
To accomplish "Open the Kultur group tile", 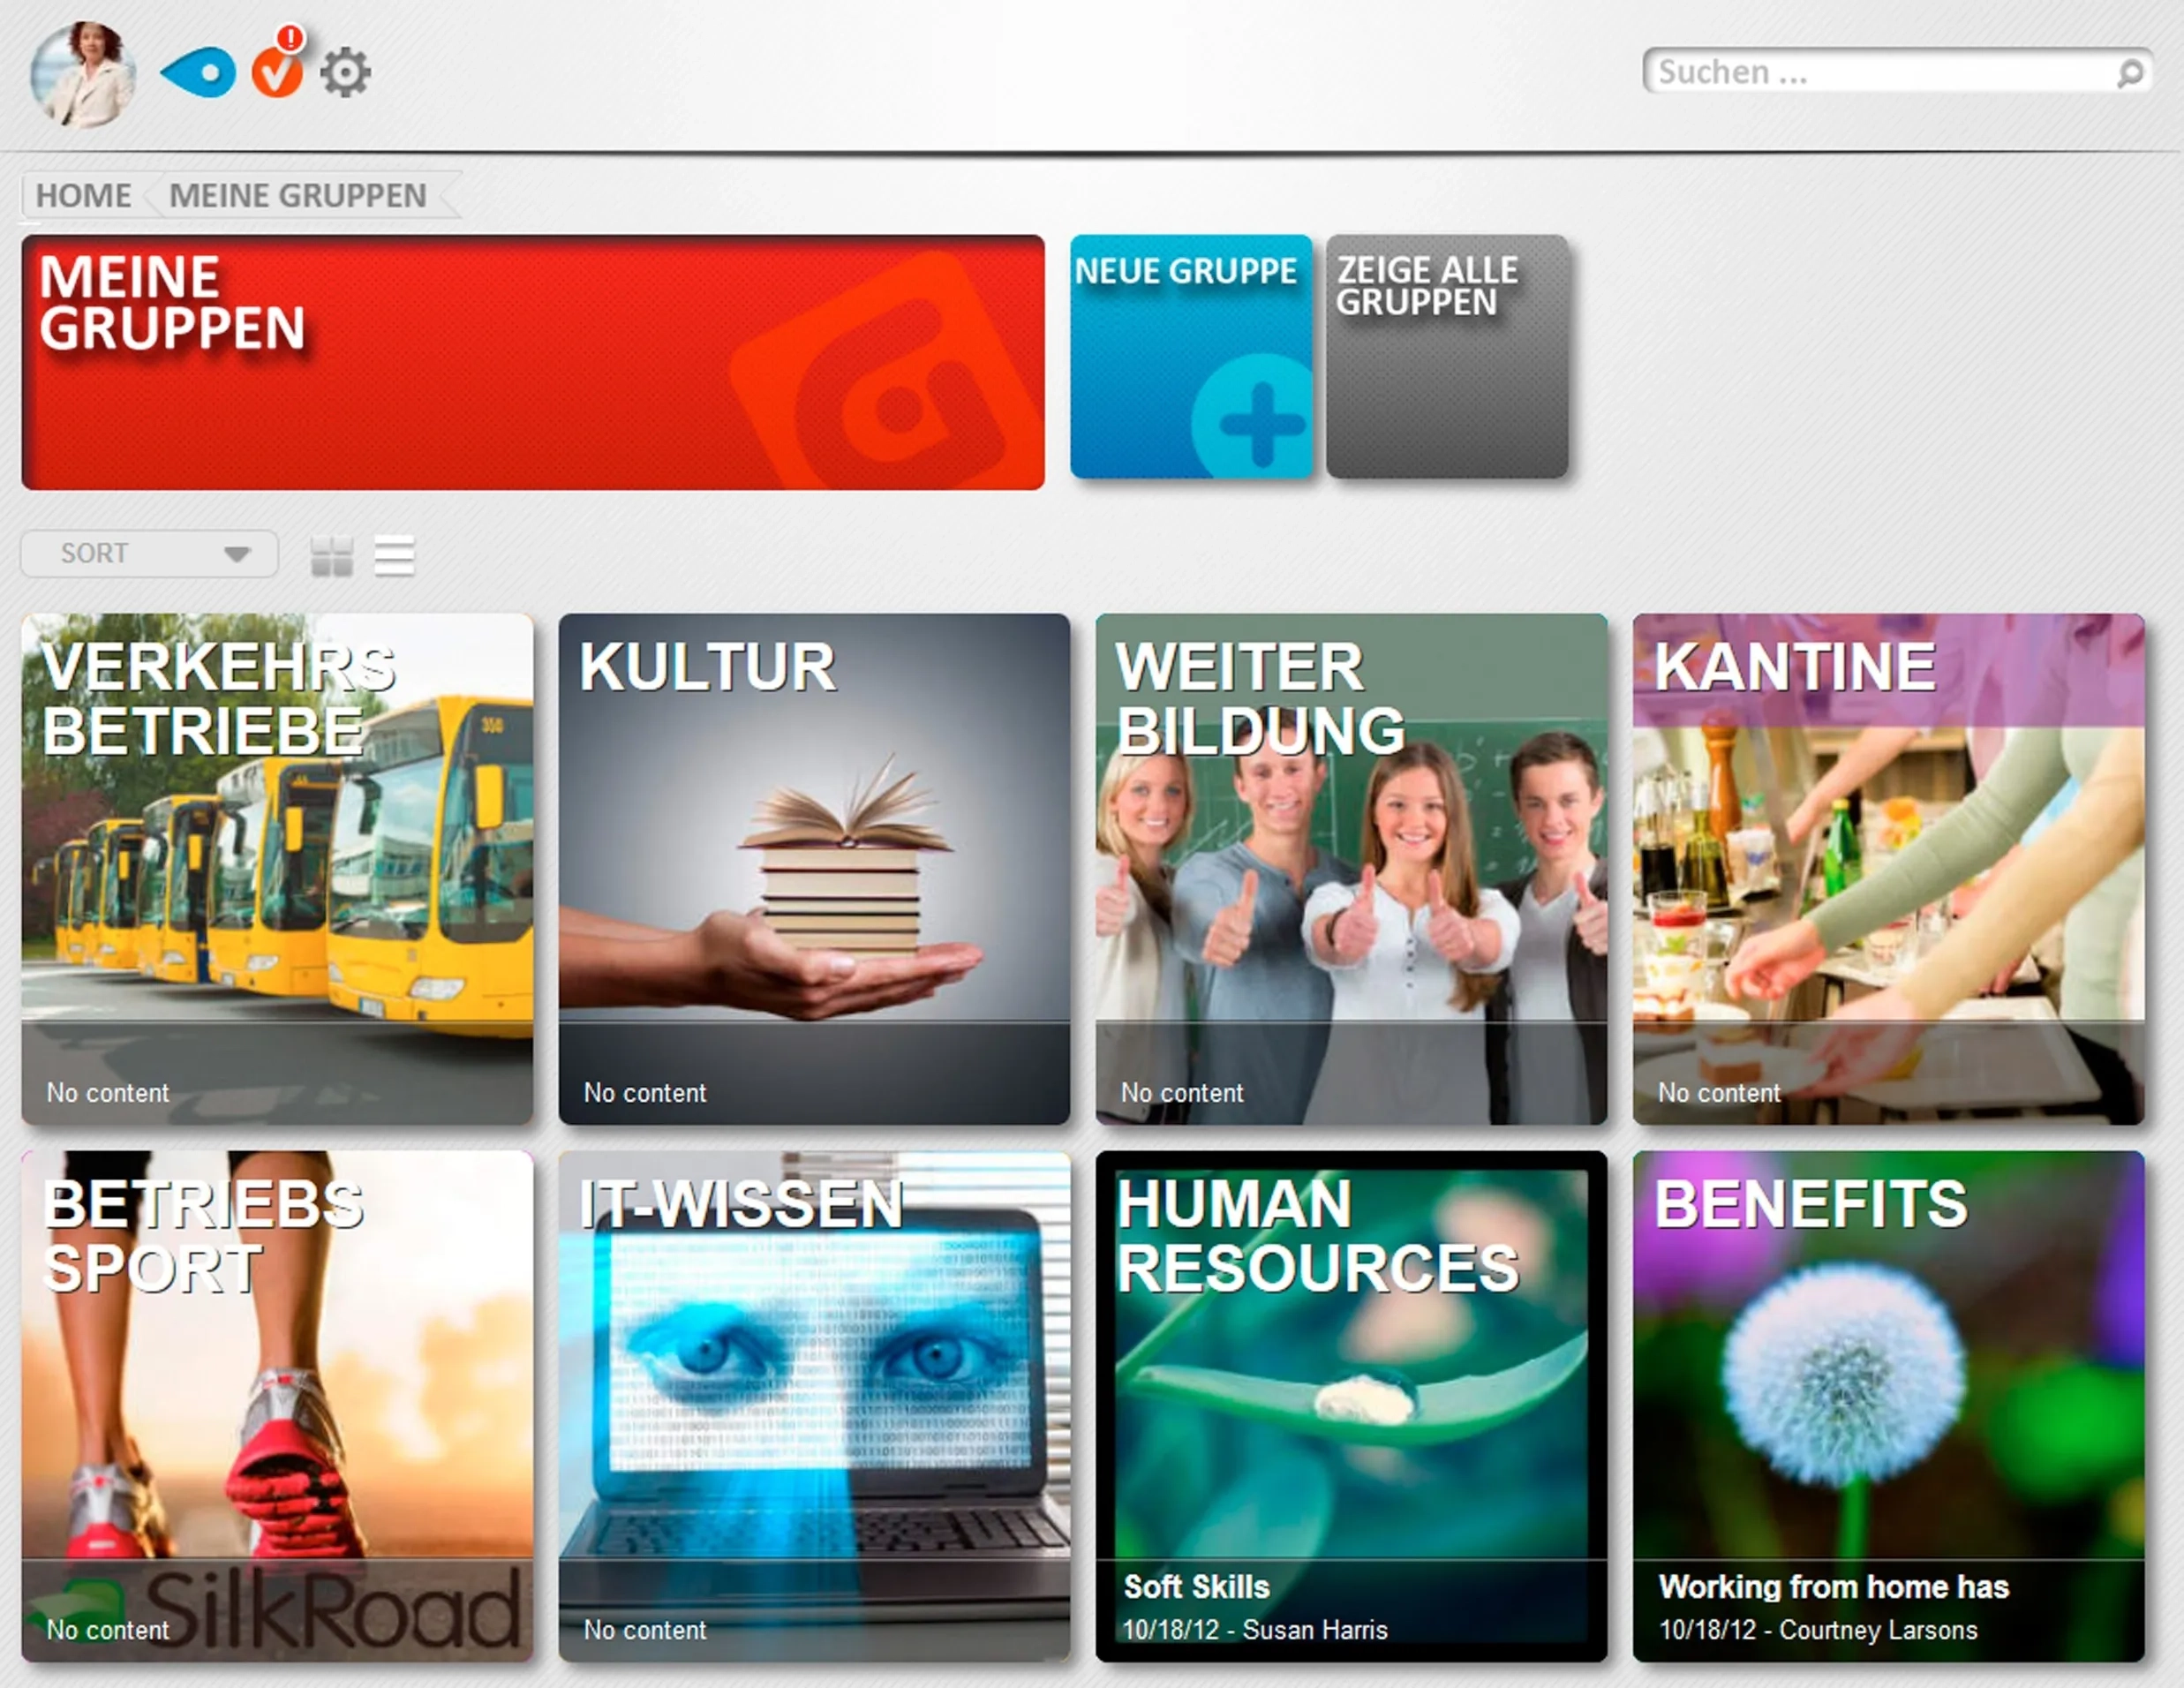I will 814,868.
